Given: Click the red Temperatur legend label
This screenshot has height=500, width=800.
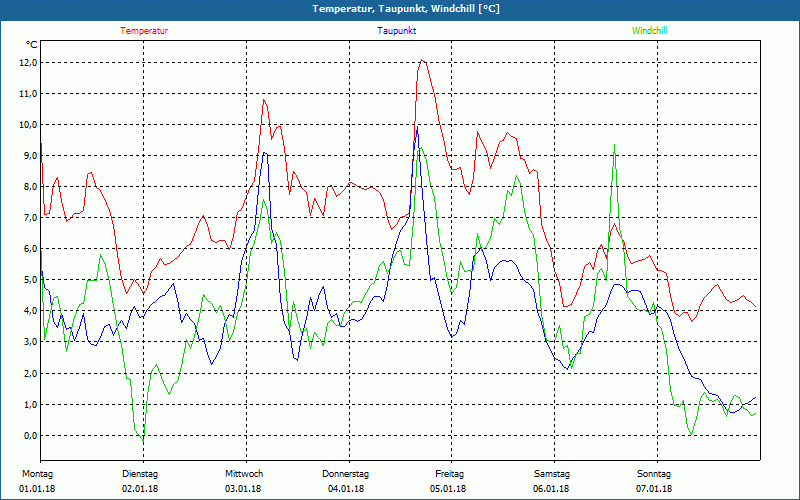Looking at the screenshot, I should pos(144,31).
